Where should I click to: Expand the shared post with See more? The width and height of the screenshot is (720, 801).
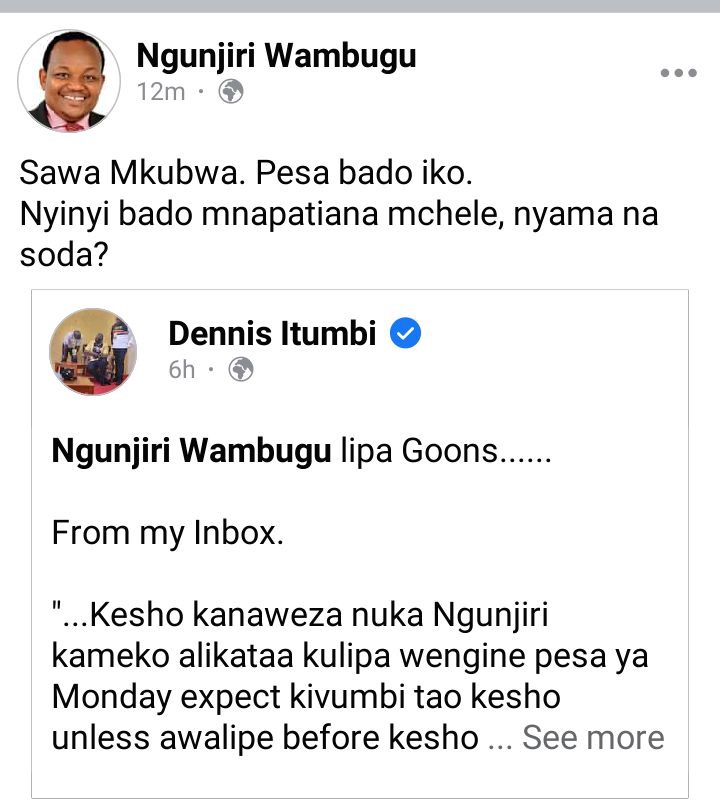click(x=593, y=737)
